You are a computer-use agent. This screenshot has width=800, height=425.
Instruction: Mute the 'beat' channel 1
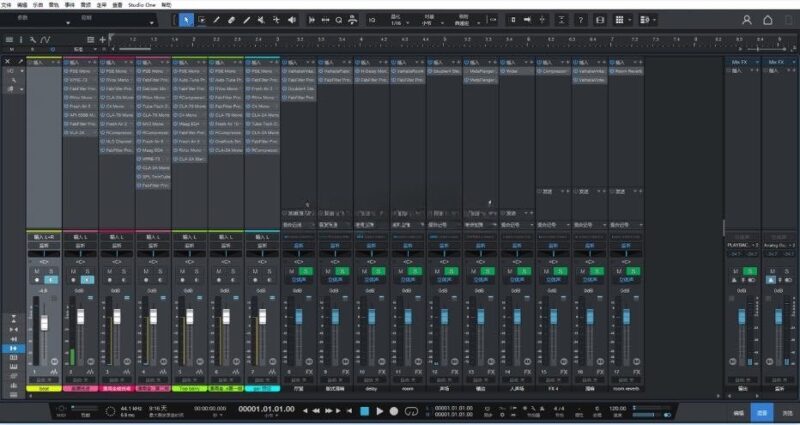(x=37, y=271)
